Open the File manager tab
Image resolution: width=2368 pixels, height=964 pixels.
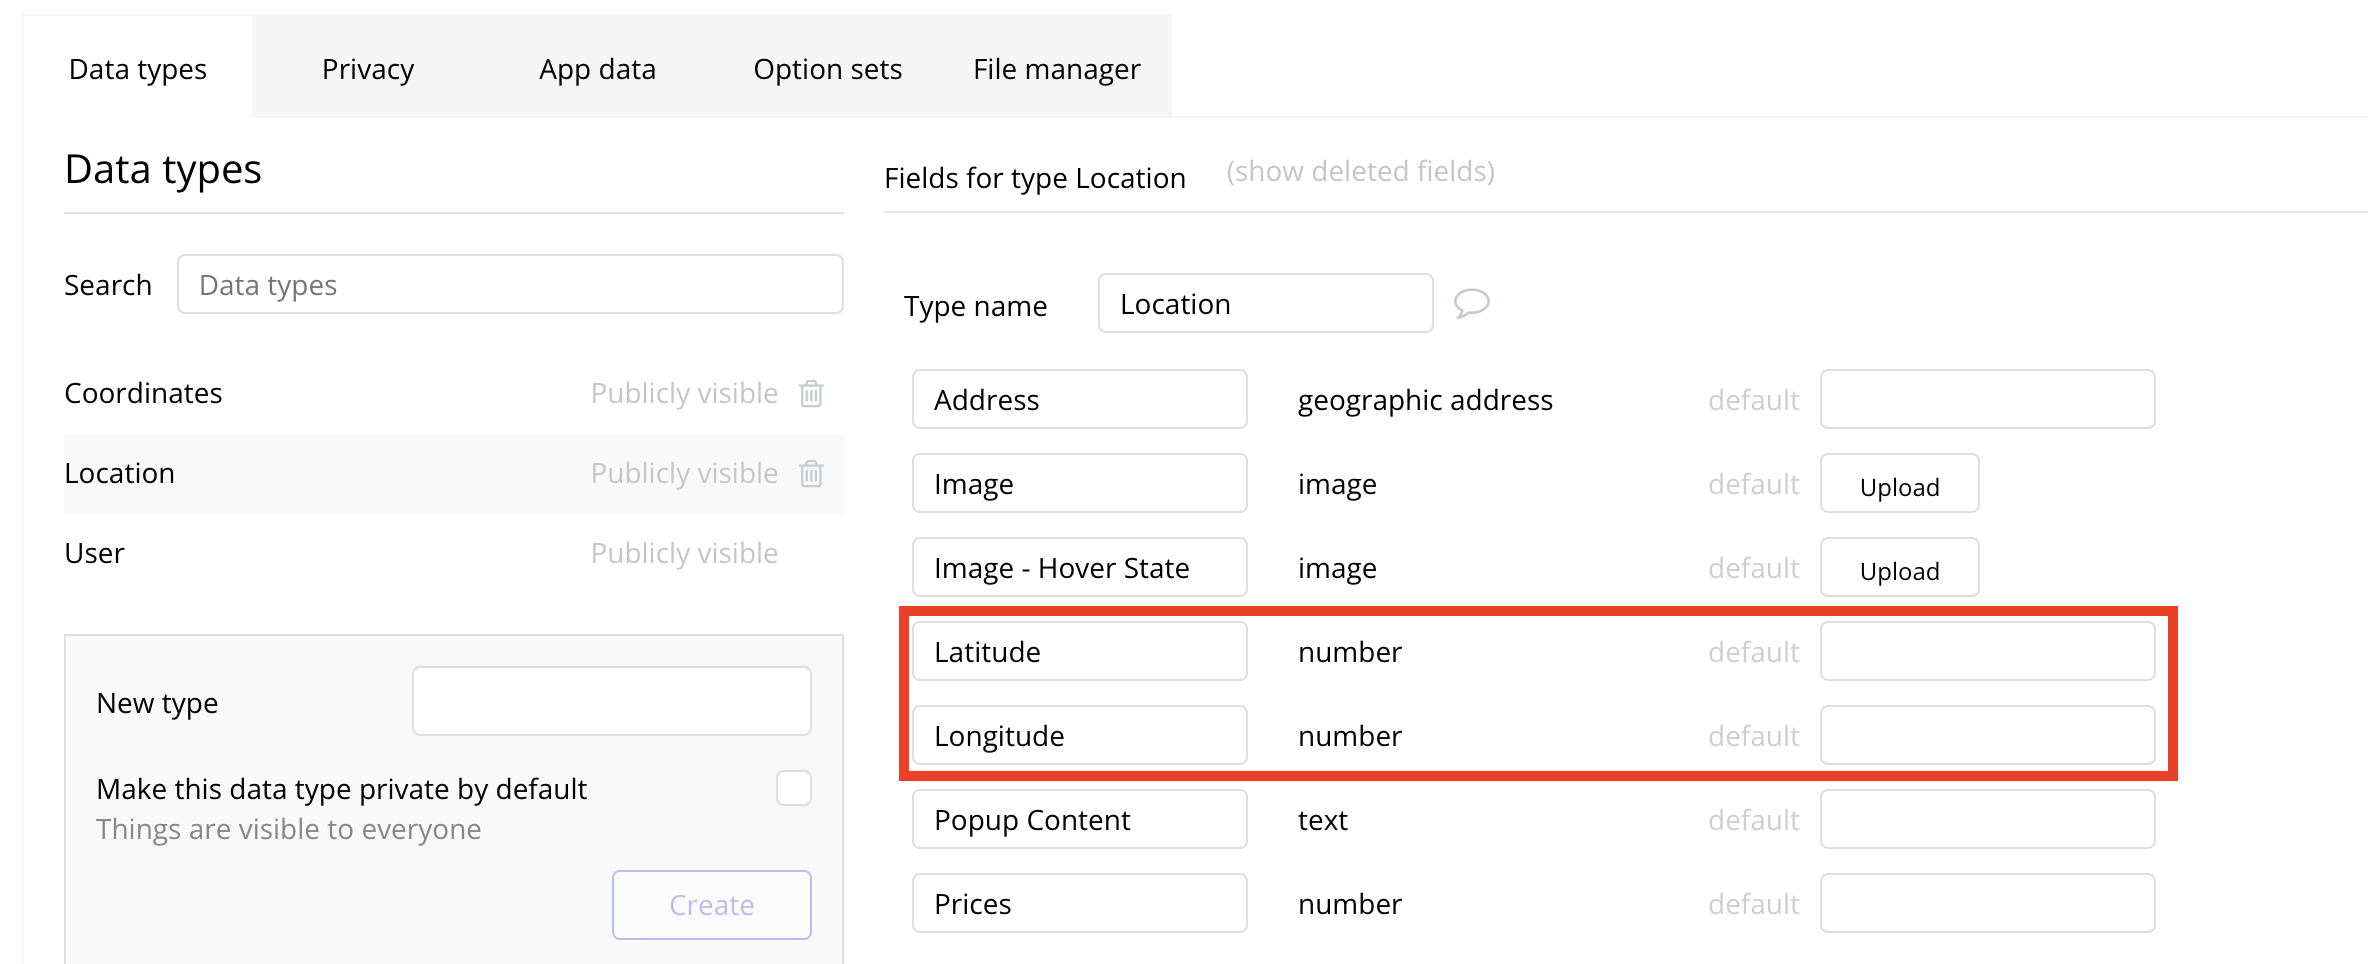pyautogui.click(x=1056, y=69)
